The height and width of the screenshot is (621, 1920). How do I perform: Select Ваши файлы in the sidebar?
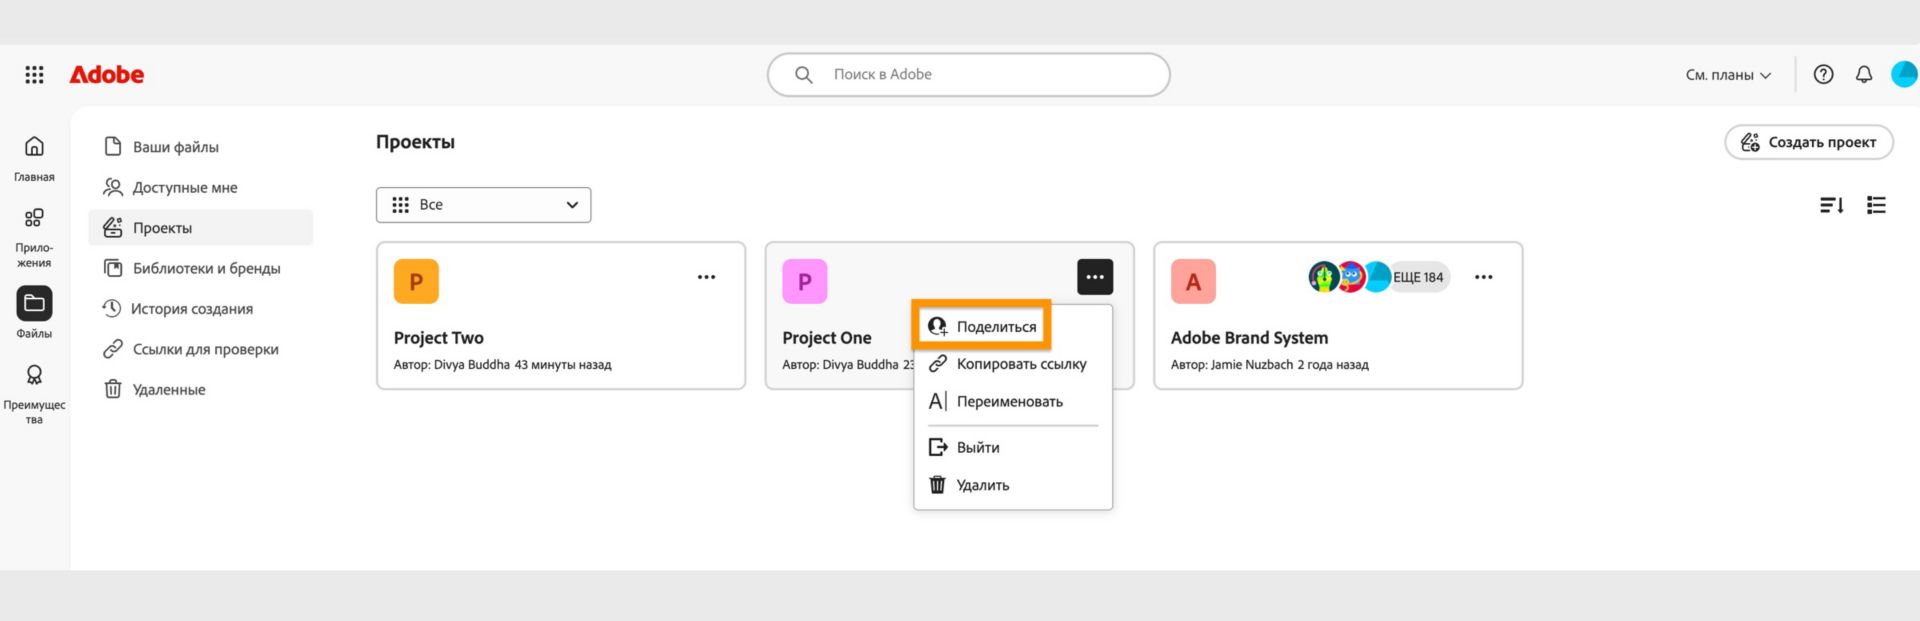200,147
